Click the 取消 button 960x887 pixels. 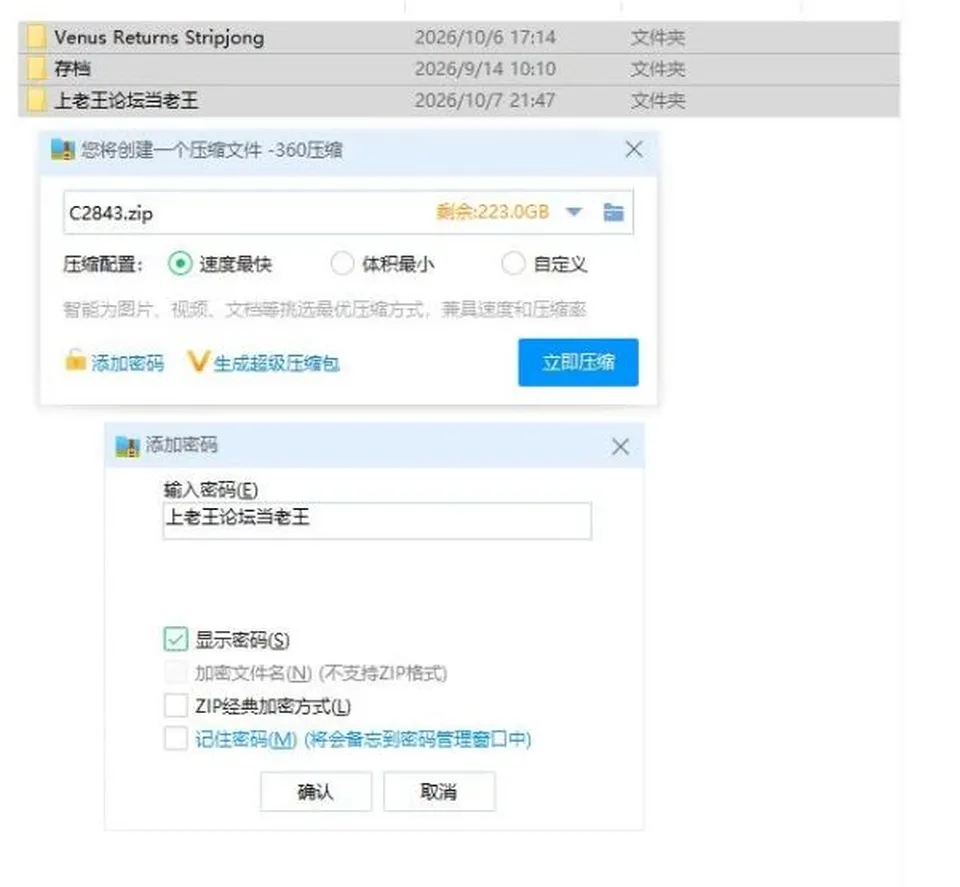point(439,792)
